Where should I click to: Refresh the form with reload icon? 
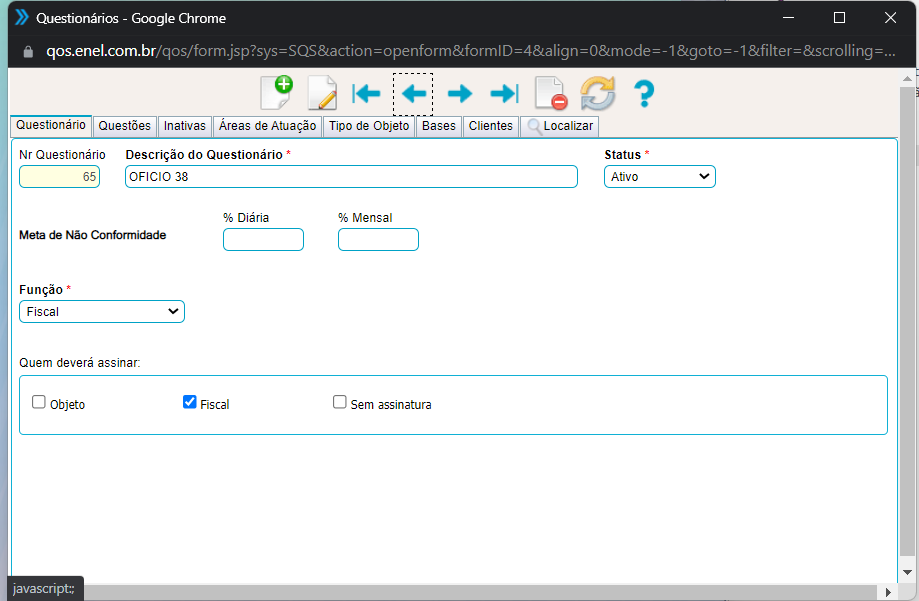pos(597,94)
